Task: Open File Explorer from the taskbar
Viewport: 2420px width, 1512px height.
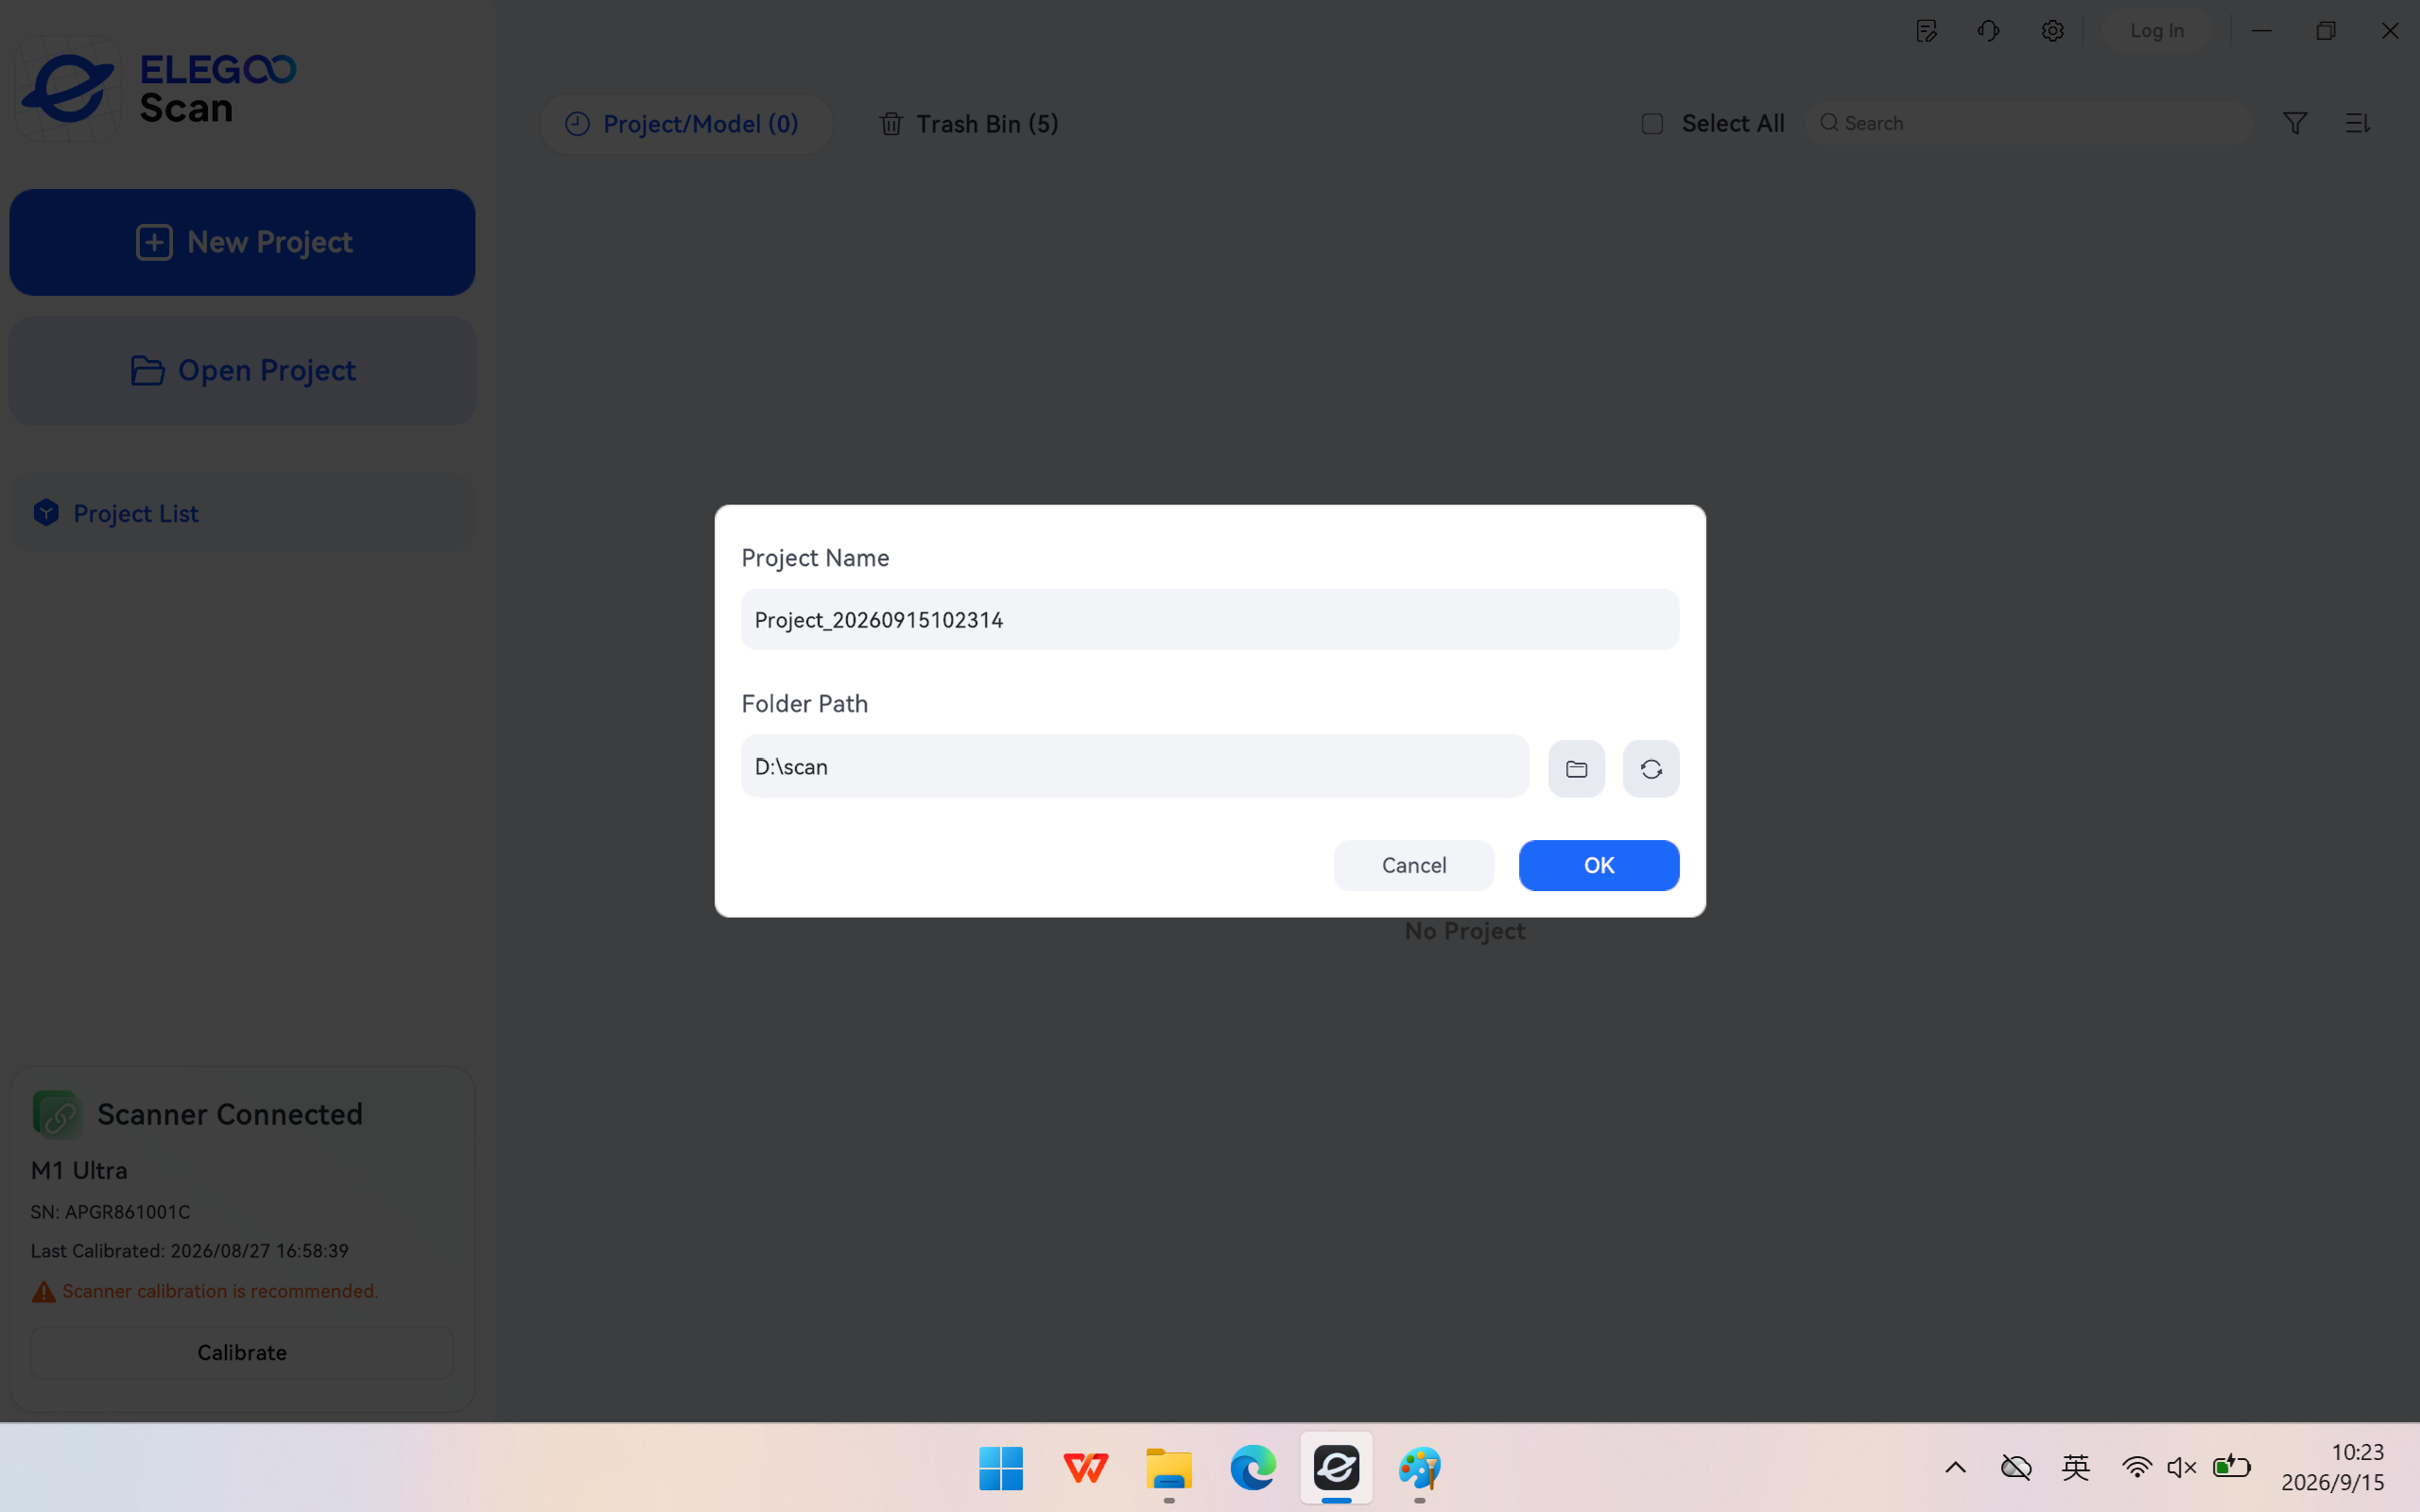Action: 1169,1468
